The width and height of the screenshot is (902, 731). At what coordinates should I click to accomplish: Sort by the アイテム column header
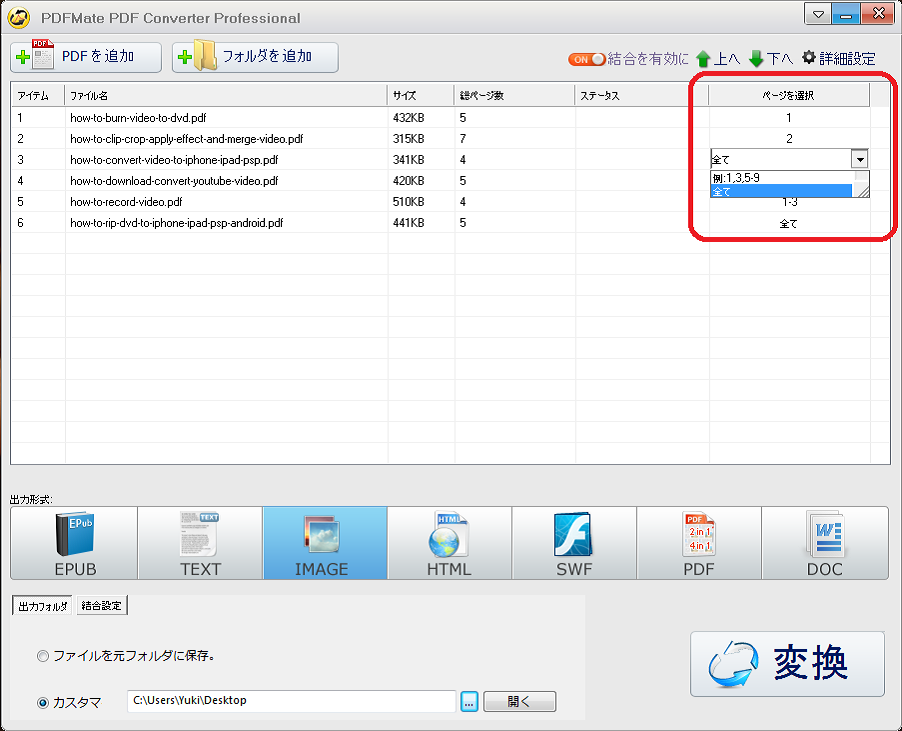[38, 95]
